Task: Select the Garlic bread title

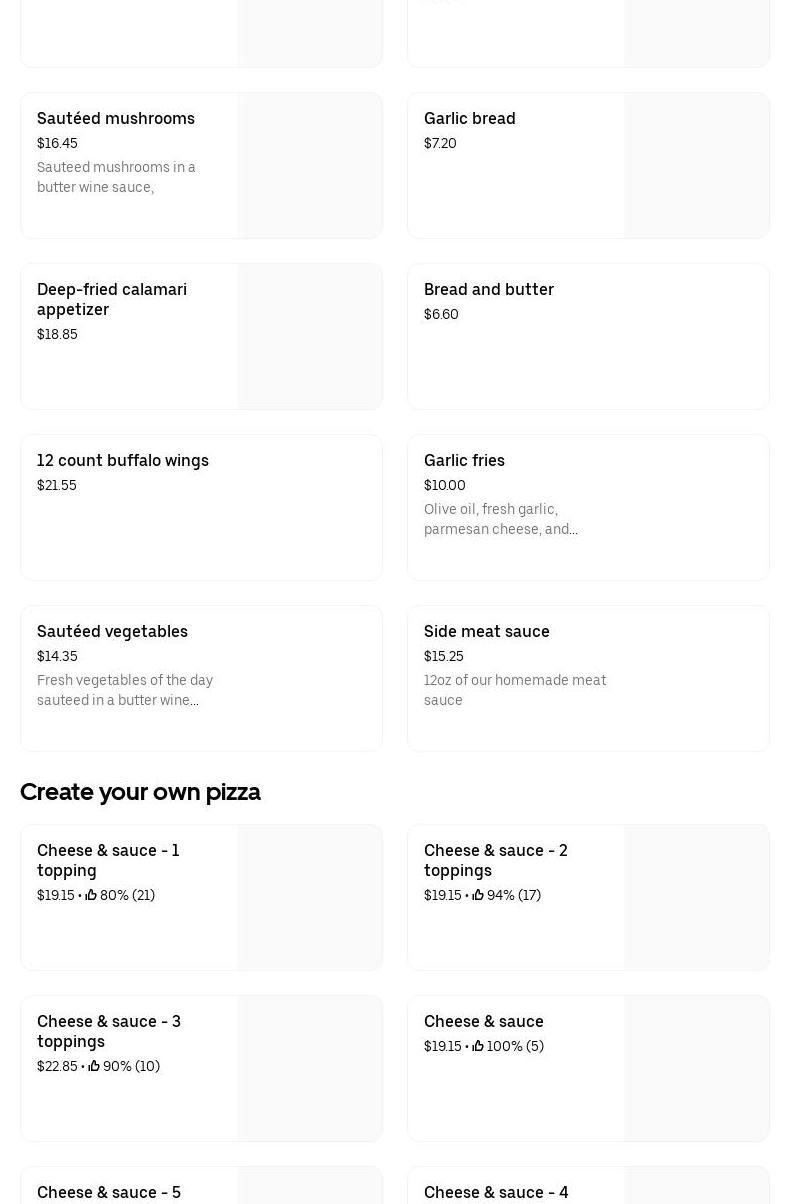Action: pos(469,118)
